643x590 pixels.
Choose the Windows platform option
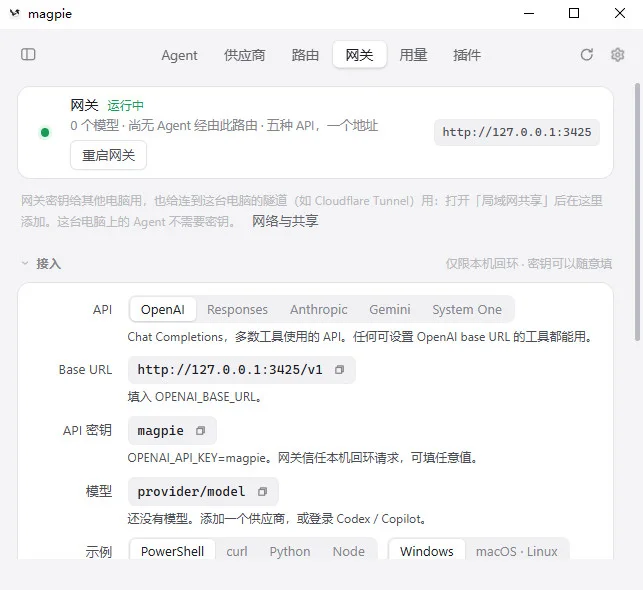426,551
